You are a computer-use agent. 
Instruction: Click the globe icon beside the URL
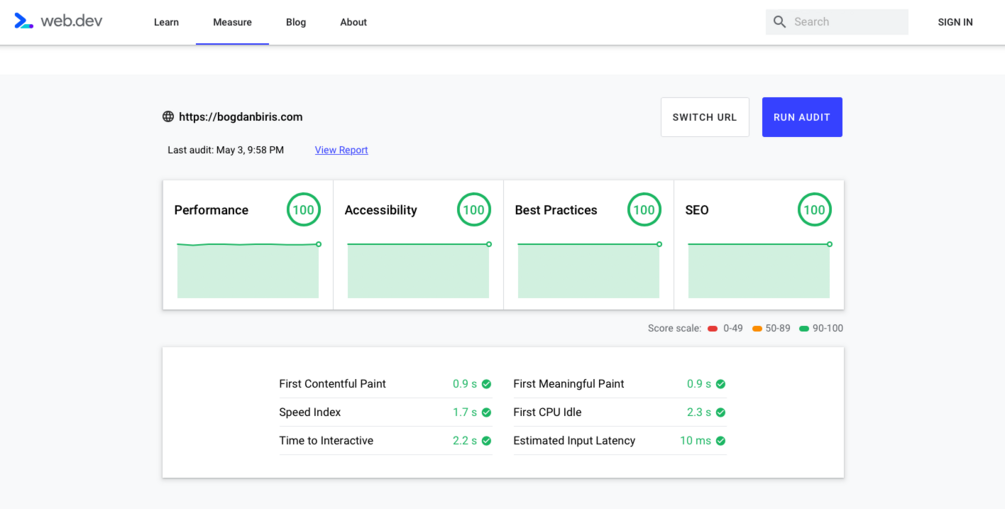168,117
